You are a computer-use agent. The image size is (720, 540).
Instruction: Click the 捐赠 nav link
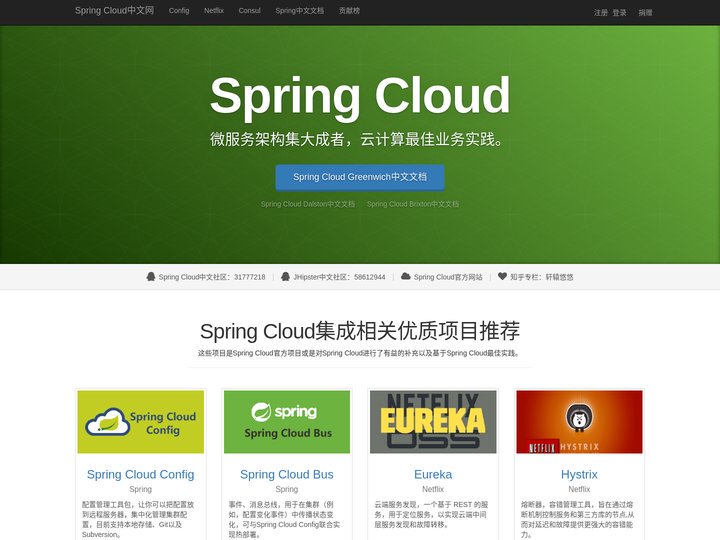[645, 13]
